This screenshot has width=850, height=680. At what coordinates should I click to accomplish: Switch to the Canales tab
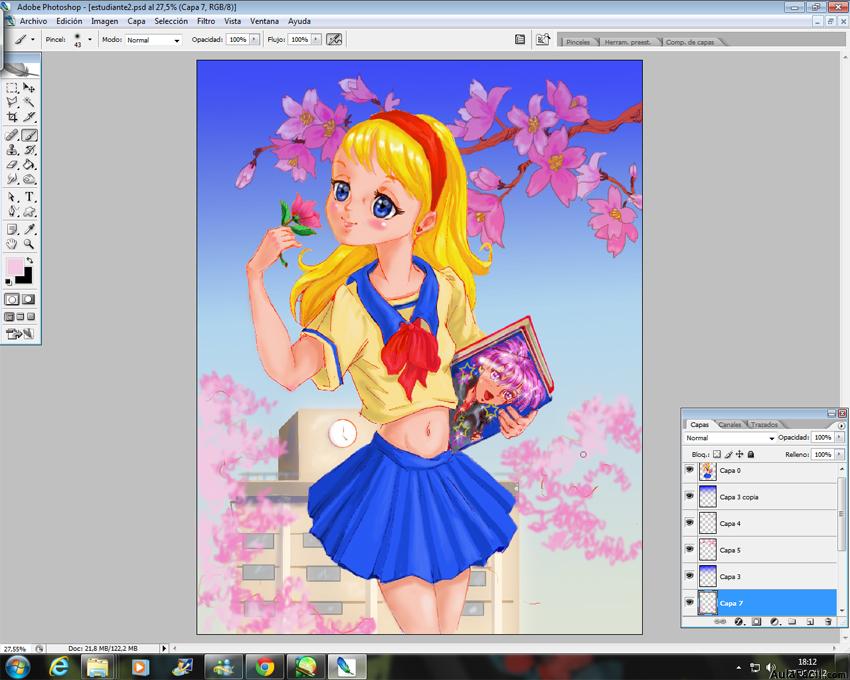click(x=730, y=425)
